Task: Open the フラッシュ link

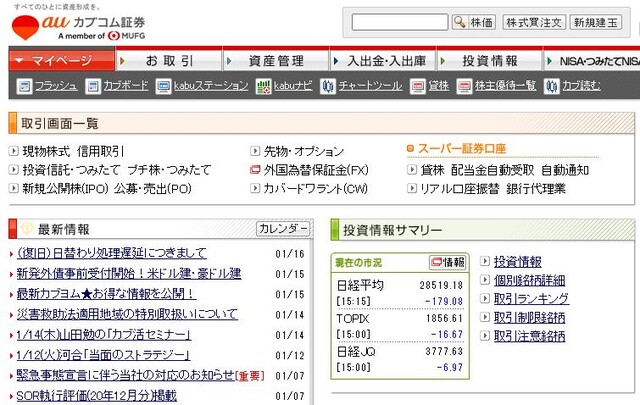Action: [56, 86]
